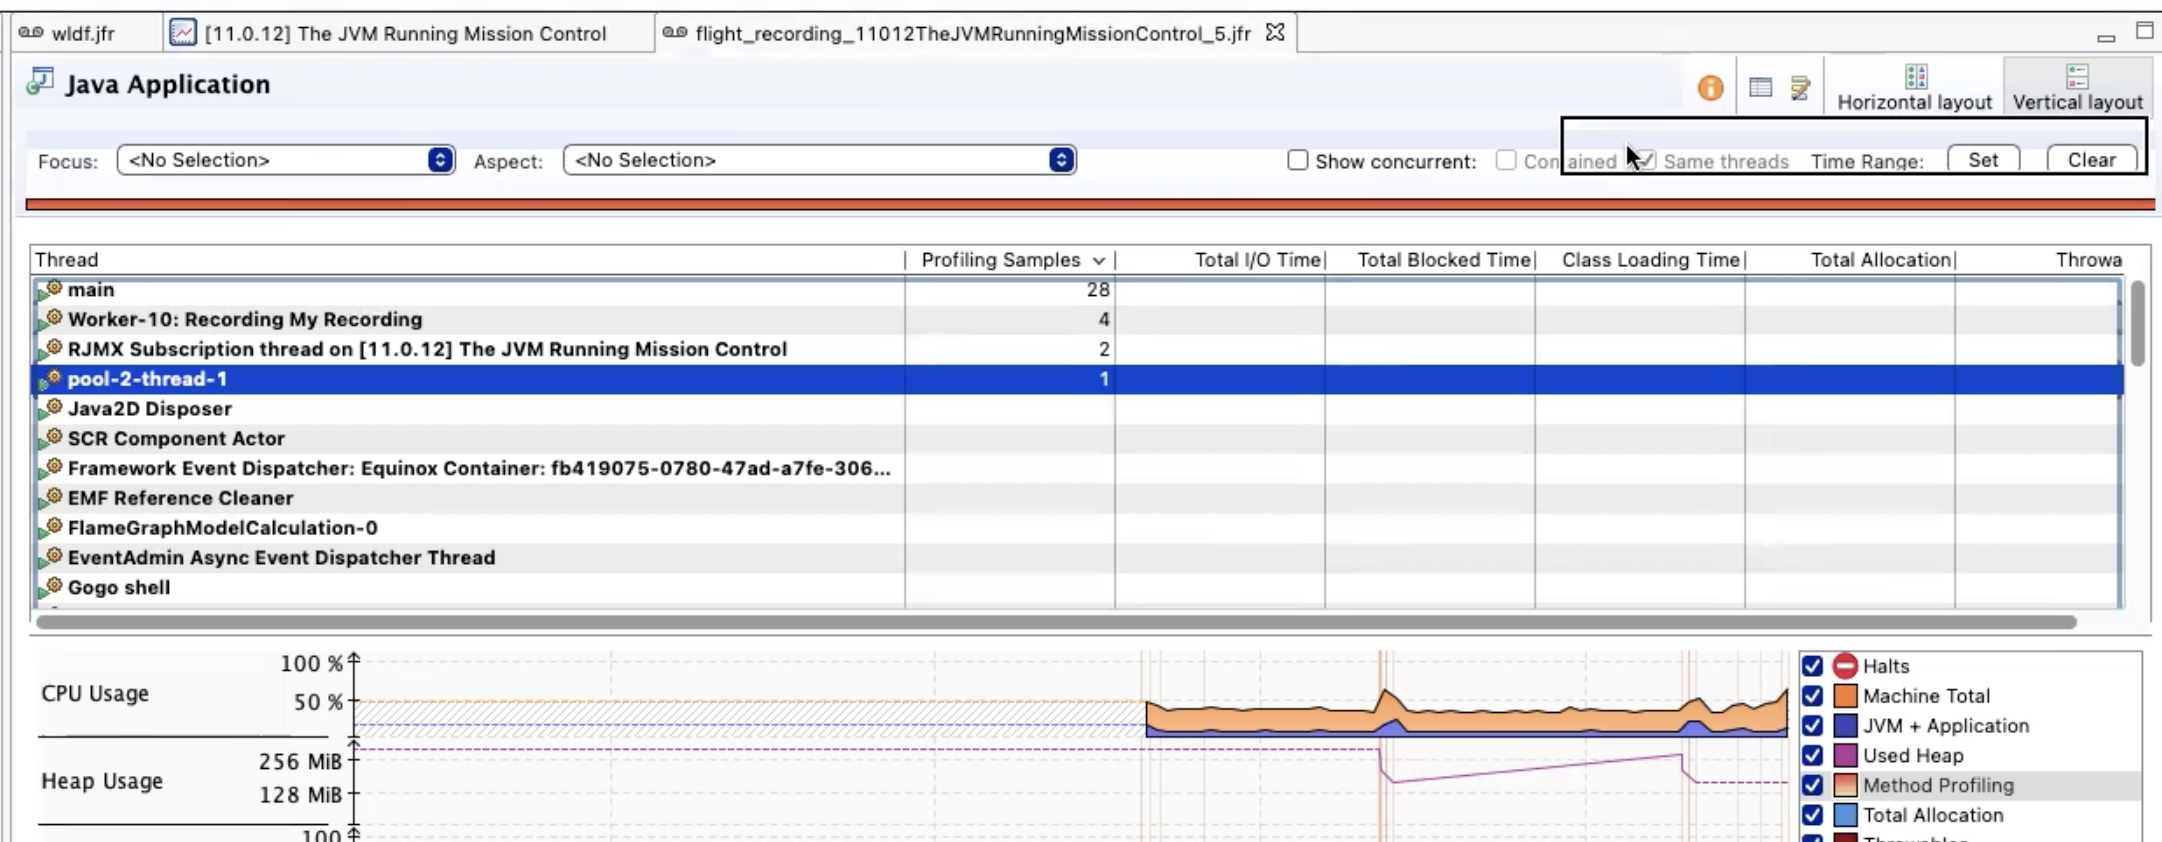The height and width of the screenshot is (842, 2162).
Task: Toggle the Used Heap checkbox
Action: (x=1812, y=755)
